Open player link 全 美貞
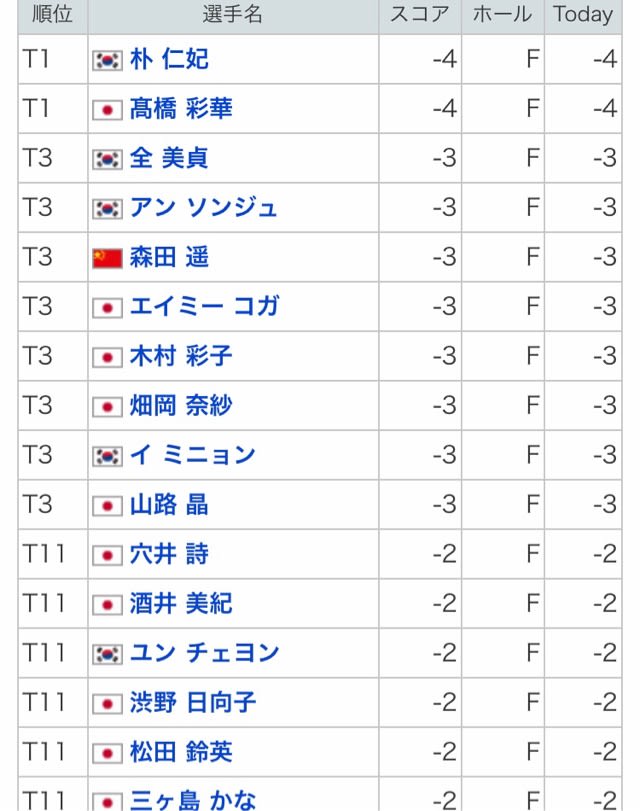 169,158
